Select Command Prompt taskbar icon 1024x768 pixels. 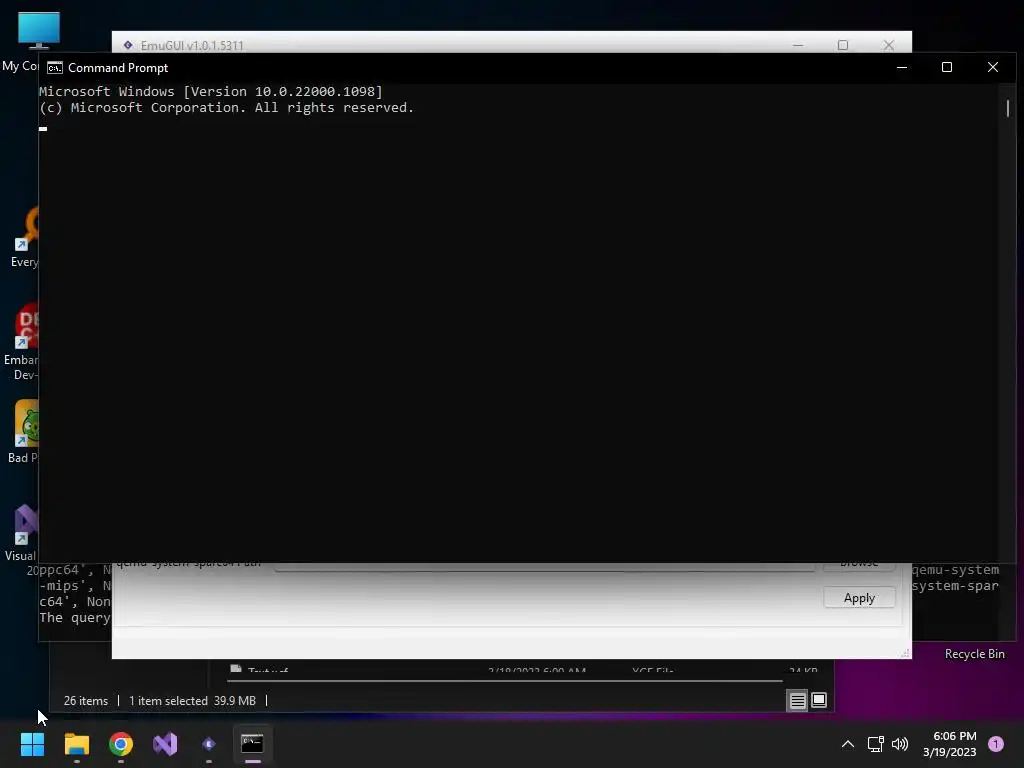tap(253, 744)
